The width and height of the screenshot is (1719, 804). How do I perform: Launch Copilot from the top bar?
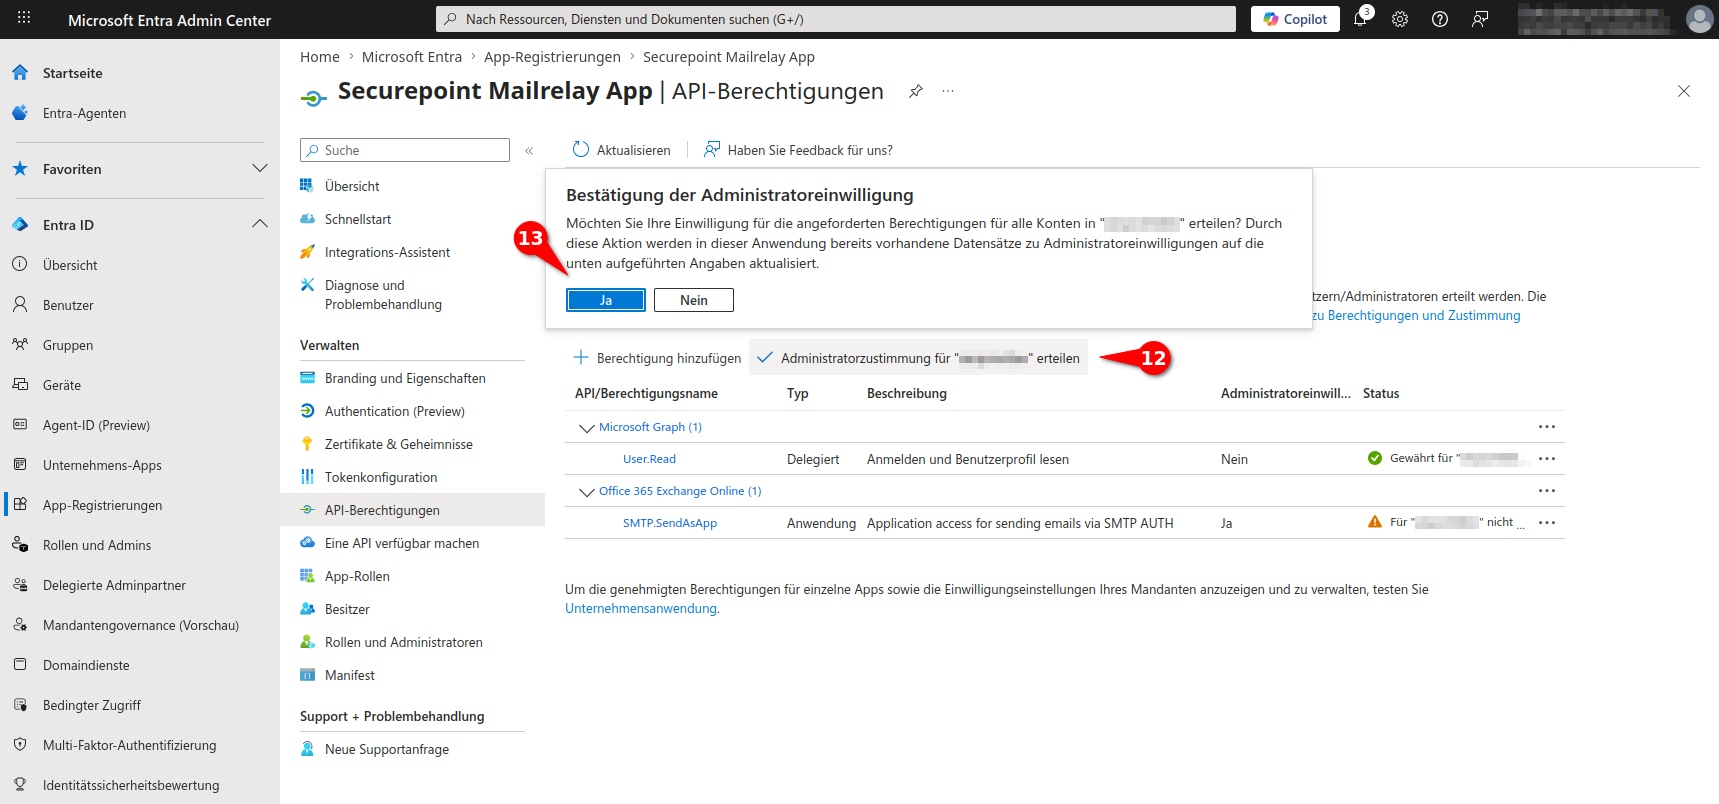coord(1295,19)
